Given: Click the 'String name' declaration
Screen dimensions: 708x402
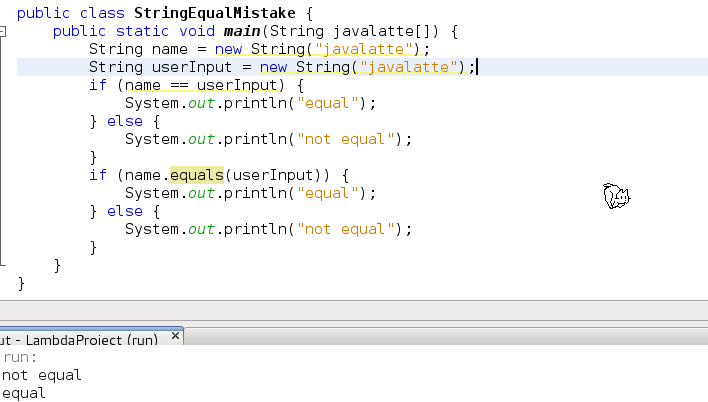Looking at the screenshot, I should [x=138, y=49].
